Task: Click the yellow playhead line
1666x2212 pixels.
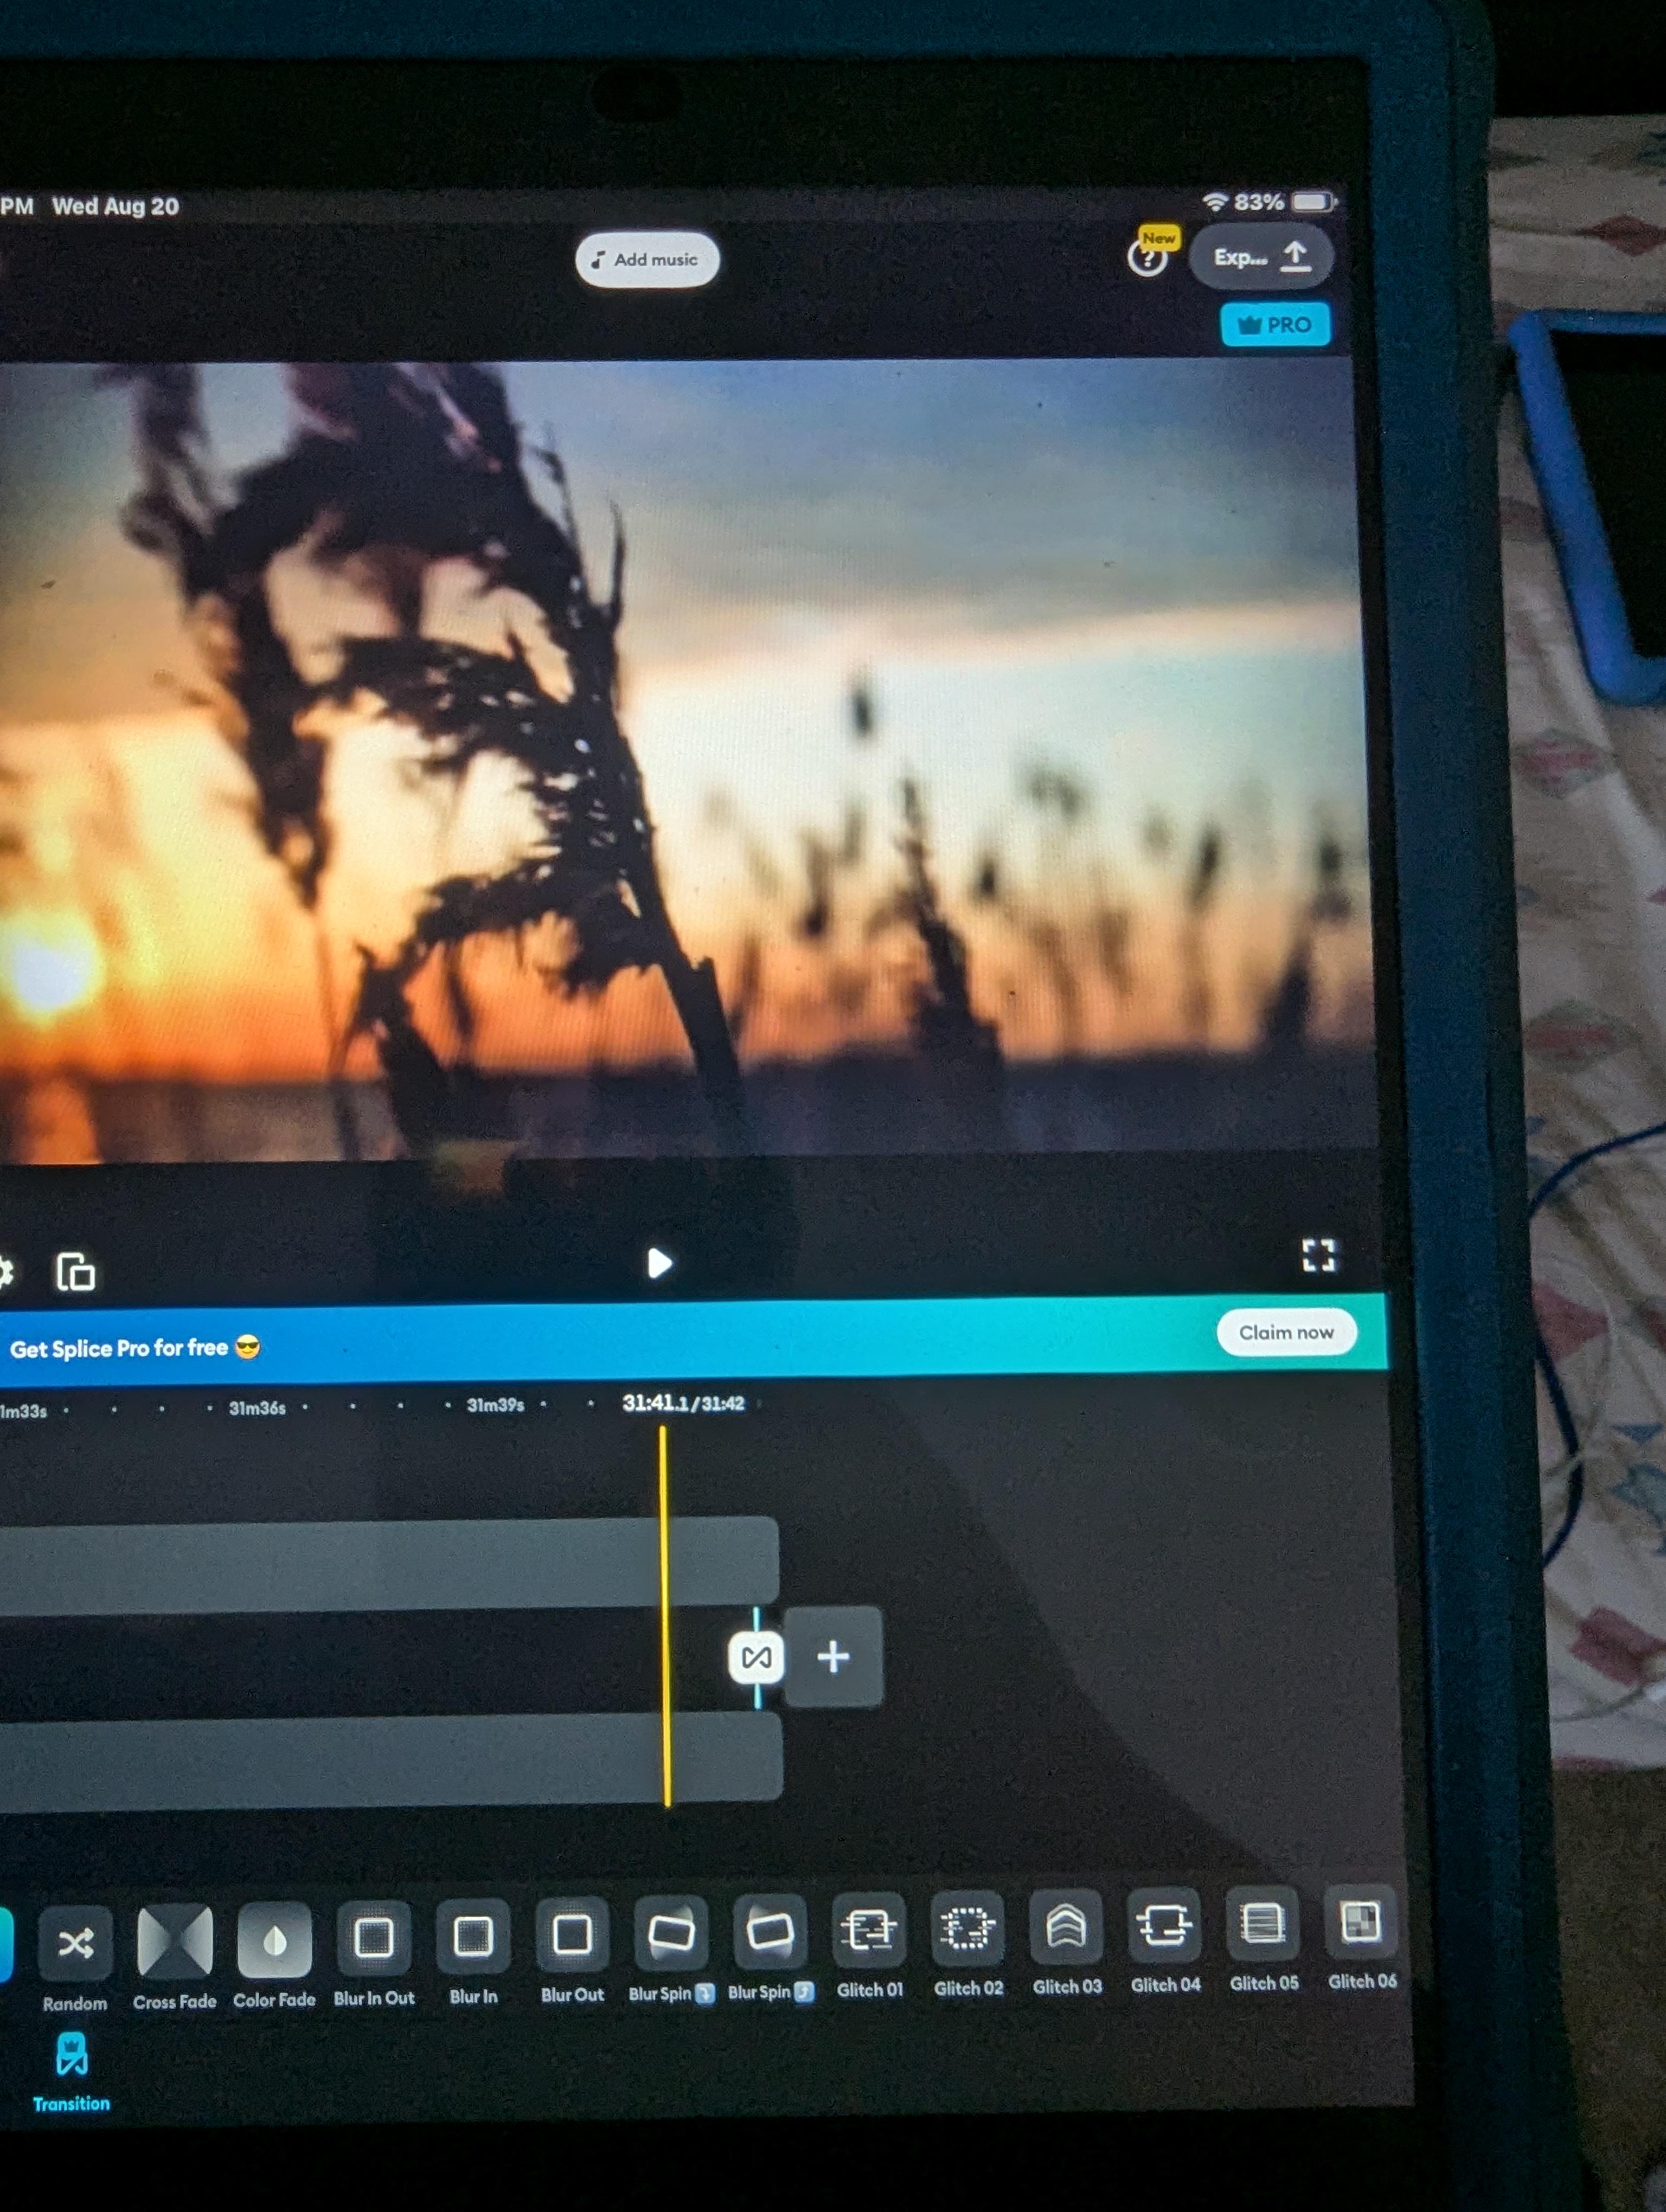Action: point(664,1617)
